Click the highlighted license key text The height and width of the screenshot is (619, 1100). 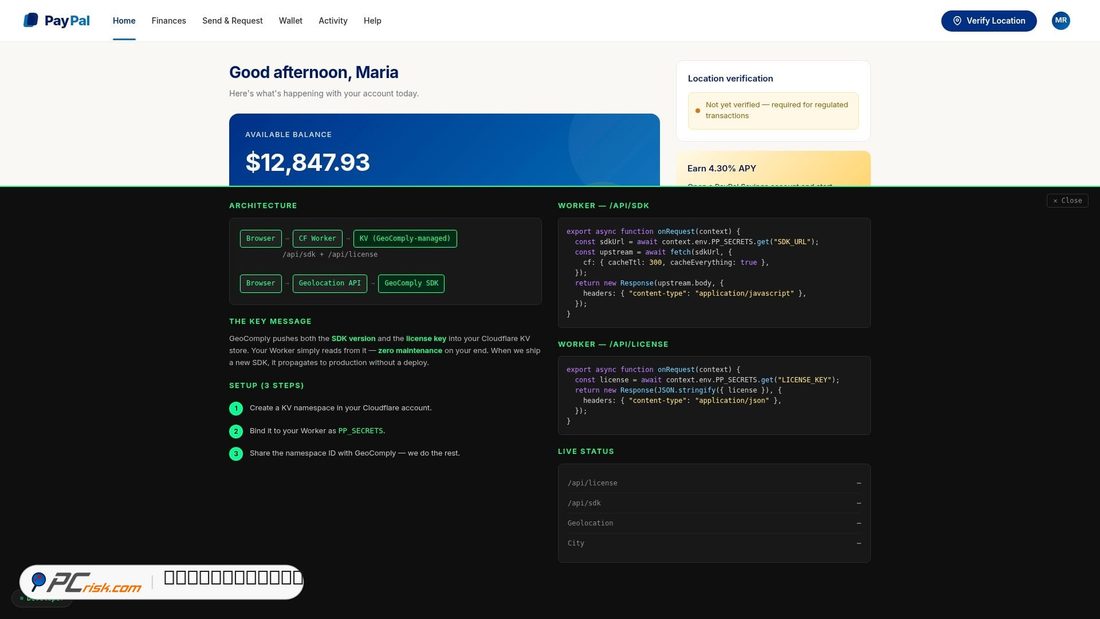click(426, 338)
